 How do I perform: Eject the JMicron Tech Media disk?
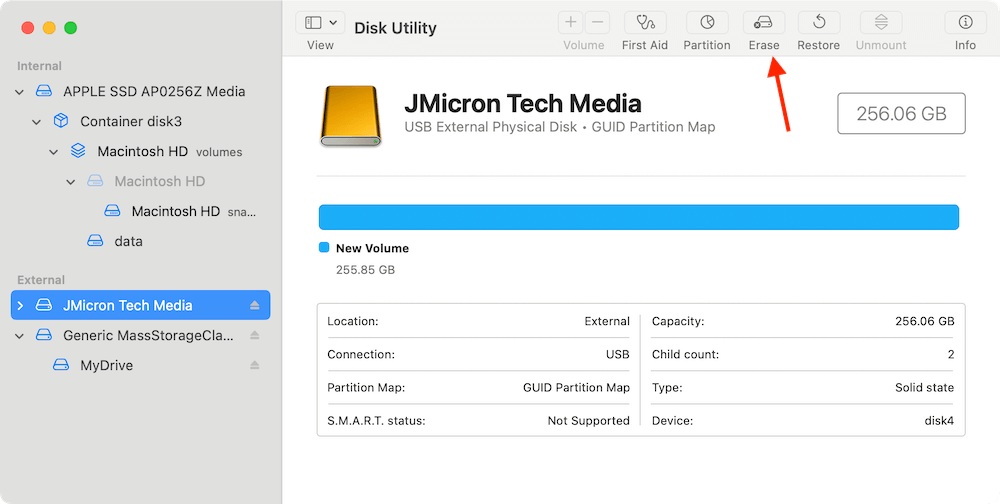coord(255,305)
